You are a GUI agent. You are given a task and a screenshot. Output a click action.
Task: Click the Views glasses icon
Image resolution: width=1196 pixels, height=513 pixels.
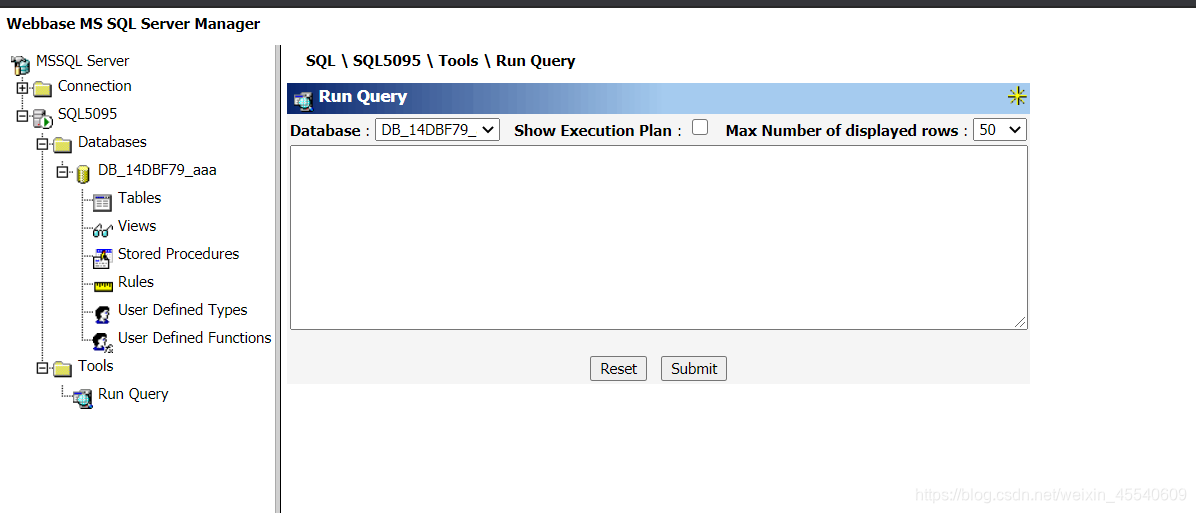coord(102,229)
